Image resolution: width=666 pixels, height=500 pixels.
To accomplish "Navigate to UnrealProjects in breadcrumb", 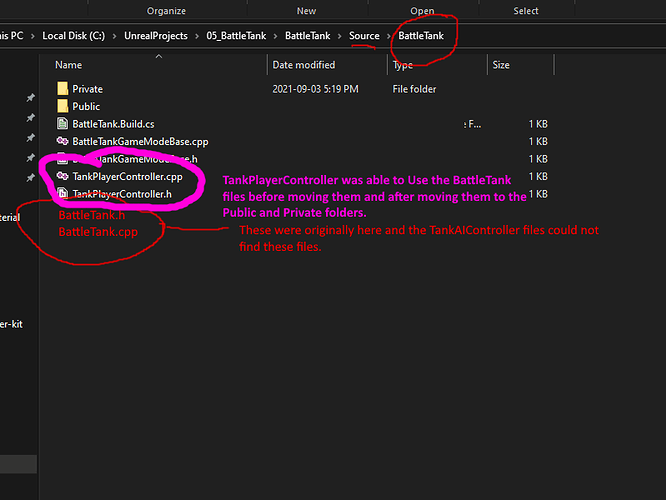I will (156, 36).
